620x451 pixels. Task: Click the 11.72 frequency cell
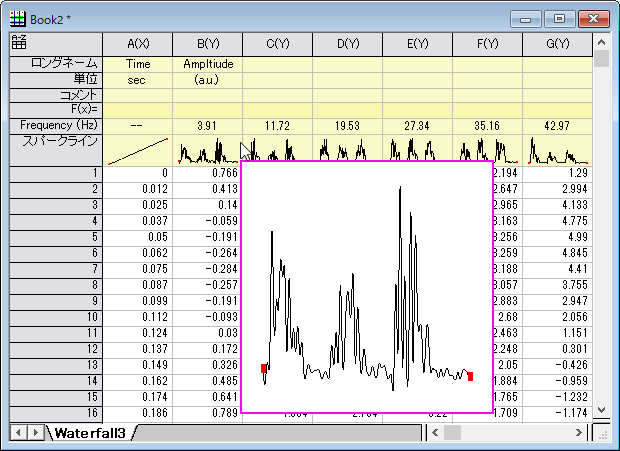coord(278,126)
